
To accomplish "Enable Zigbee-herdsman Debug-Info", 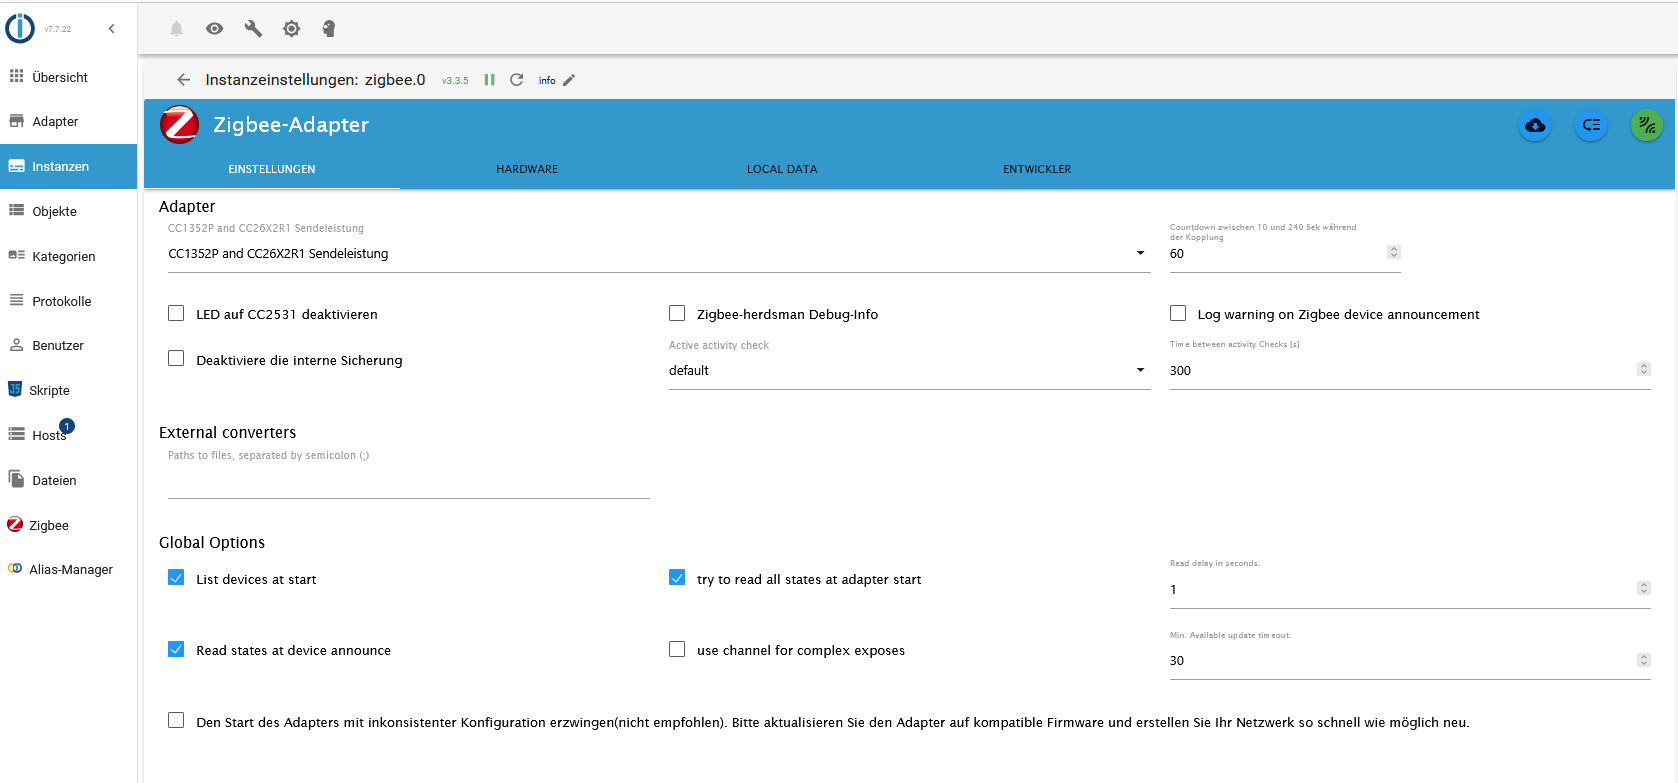I will coord(677,313).
